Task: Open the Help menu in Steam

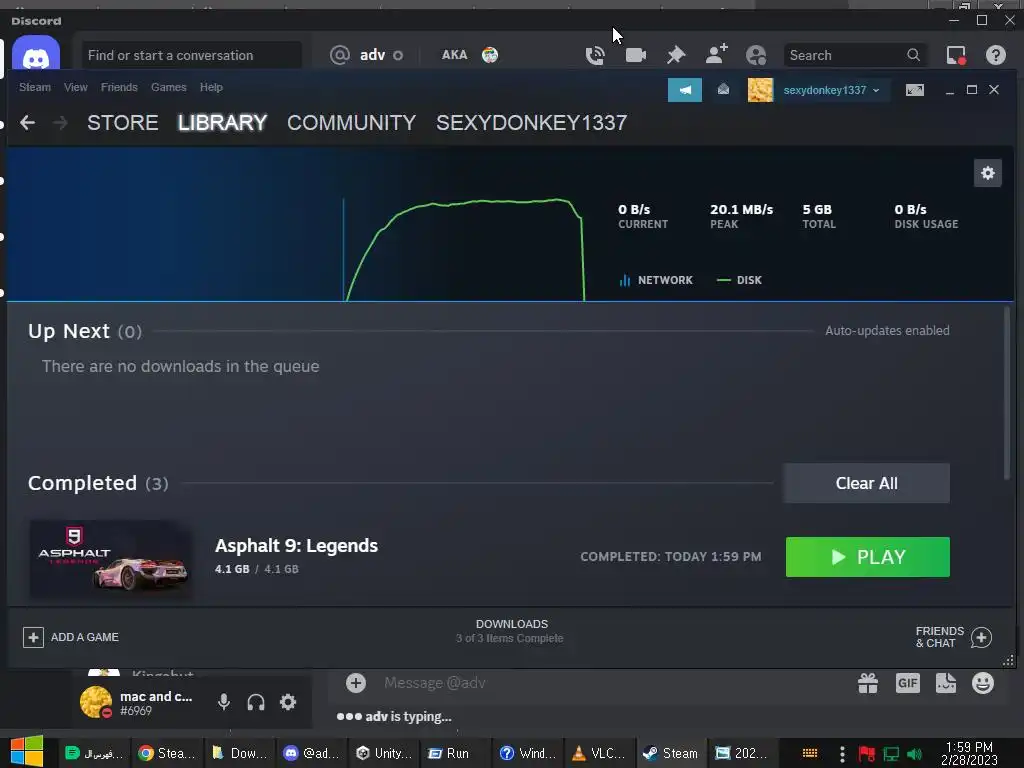Action: click(x=211, y=87)
